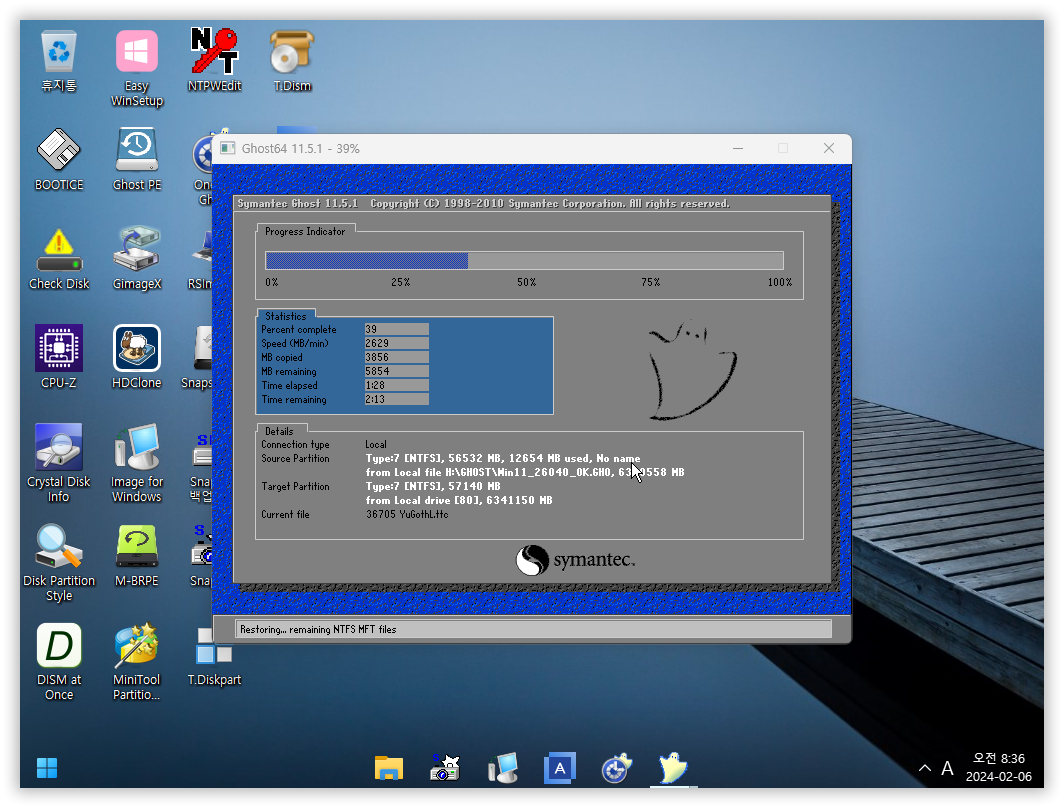
Task: Open Ghost PE desktop shortcut
Action: click(x=136, y=160)
